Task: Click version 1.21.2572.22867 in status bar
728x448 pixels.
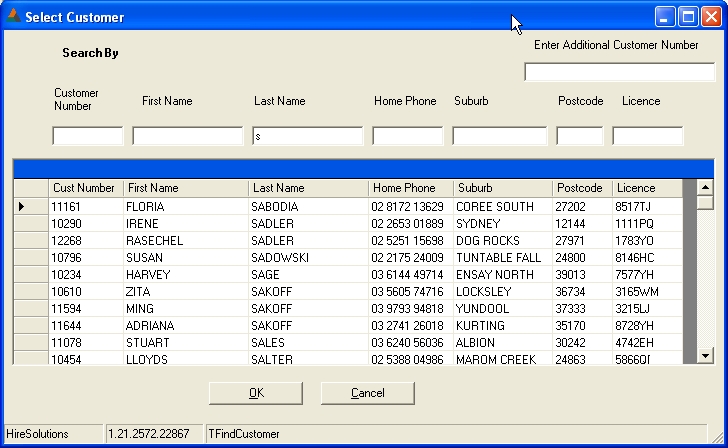Action: pos(149,434)
